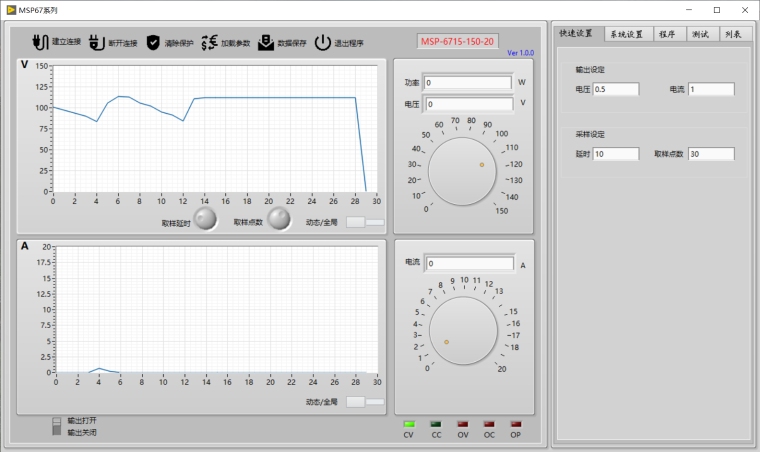Click the 数据保存 save data icon
This screenshot has width=760, height=452.
coord(266,43)
